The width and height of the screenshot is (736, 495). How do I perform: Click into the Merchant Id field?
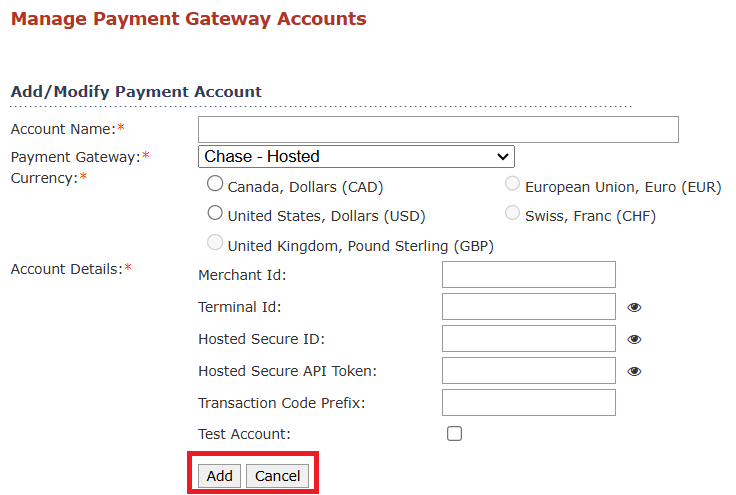529,274
